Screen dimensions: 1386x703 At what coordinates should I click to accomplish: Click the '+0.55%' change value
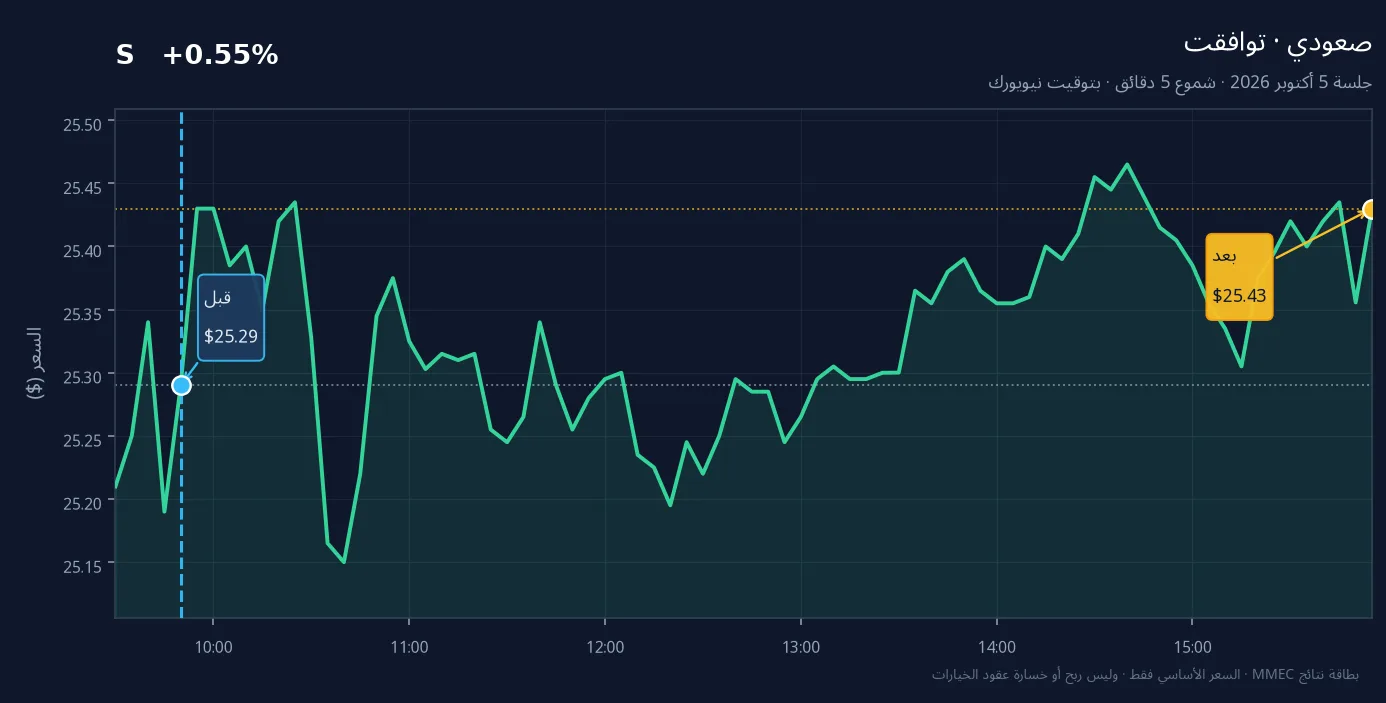(x=220, y=56)
